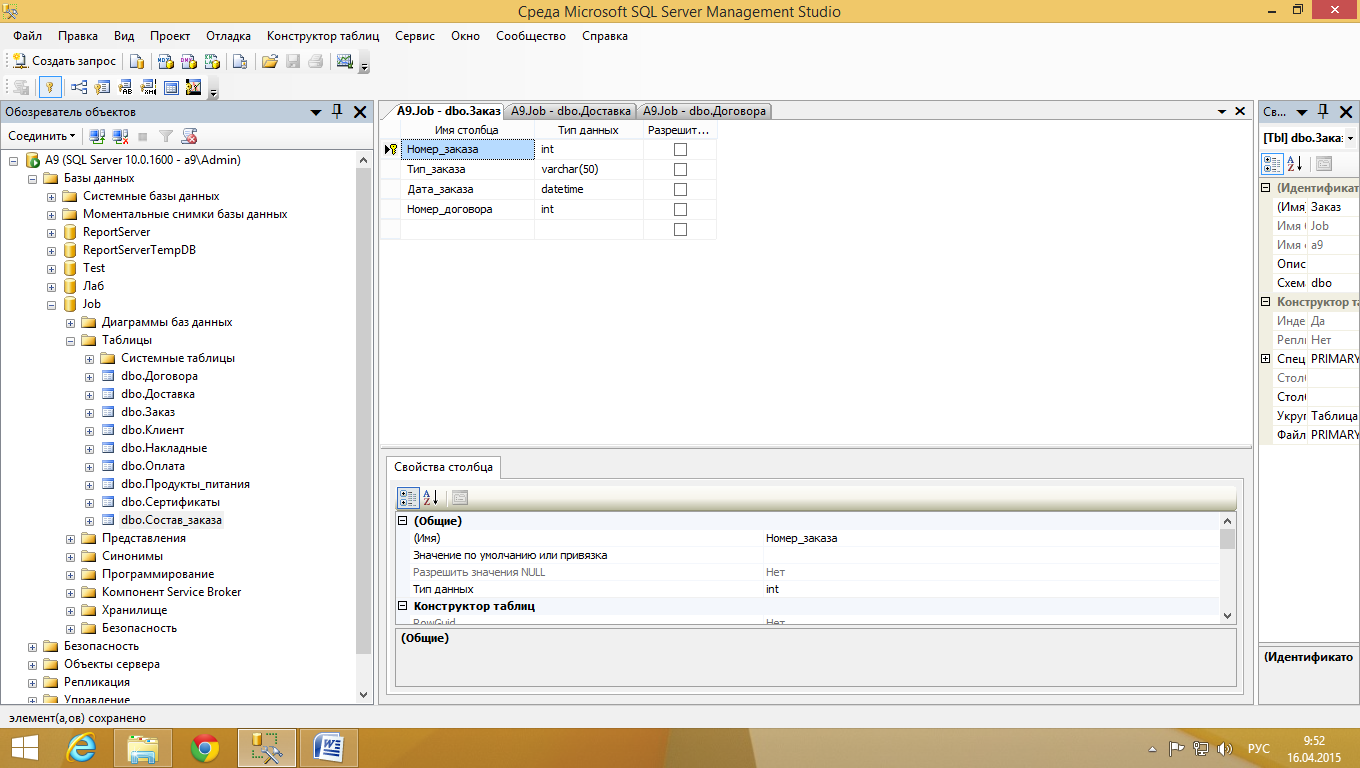This screenshot has width=1360, height=768.
Task: Click the Создать запрос button
Action: coord(64,61)
